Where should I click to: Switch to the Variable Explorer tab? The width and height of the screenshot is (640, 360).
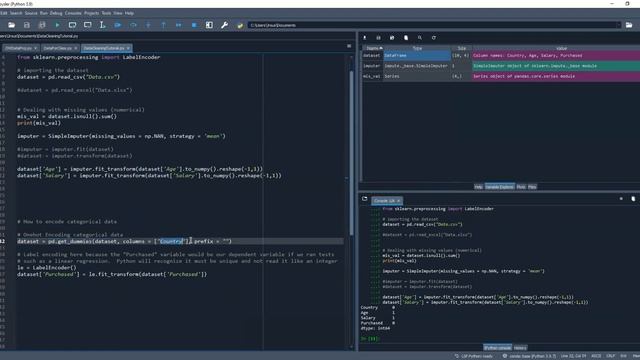[x=500, y=187]
